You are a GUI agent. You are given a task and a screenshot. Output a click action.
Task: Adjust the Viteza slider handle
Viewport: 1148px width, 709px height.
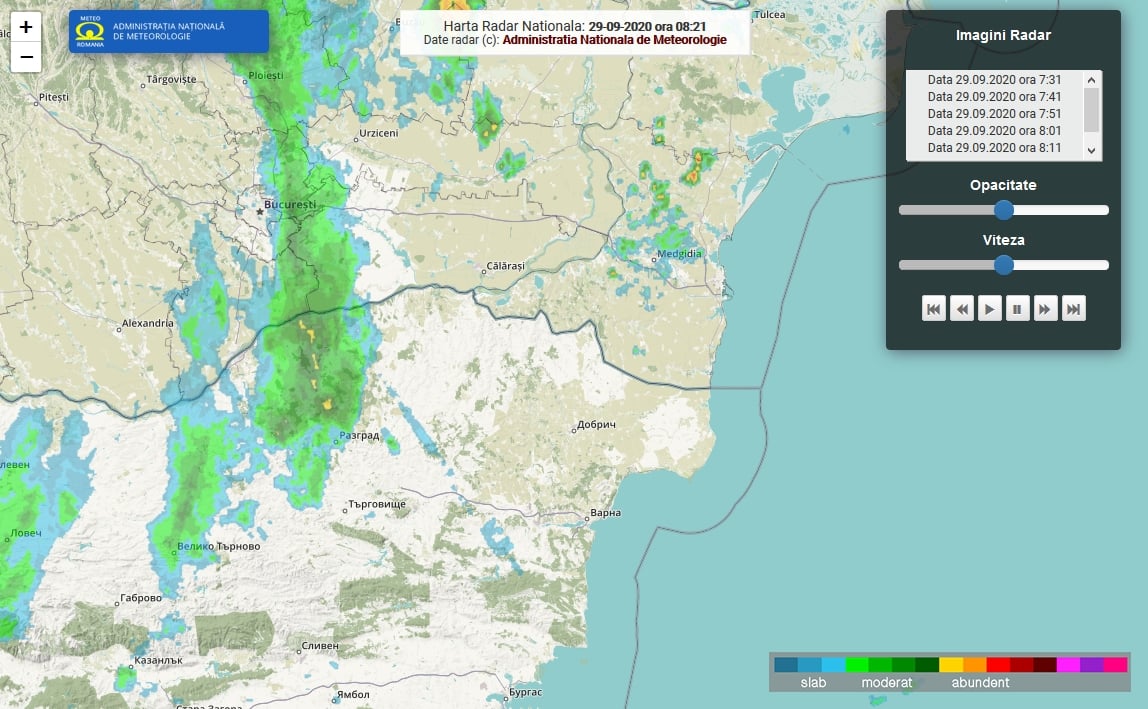click(1004, 265)
